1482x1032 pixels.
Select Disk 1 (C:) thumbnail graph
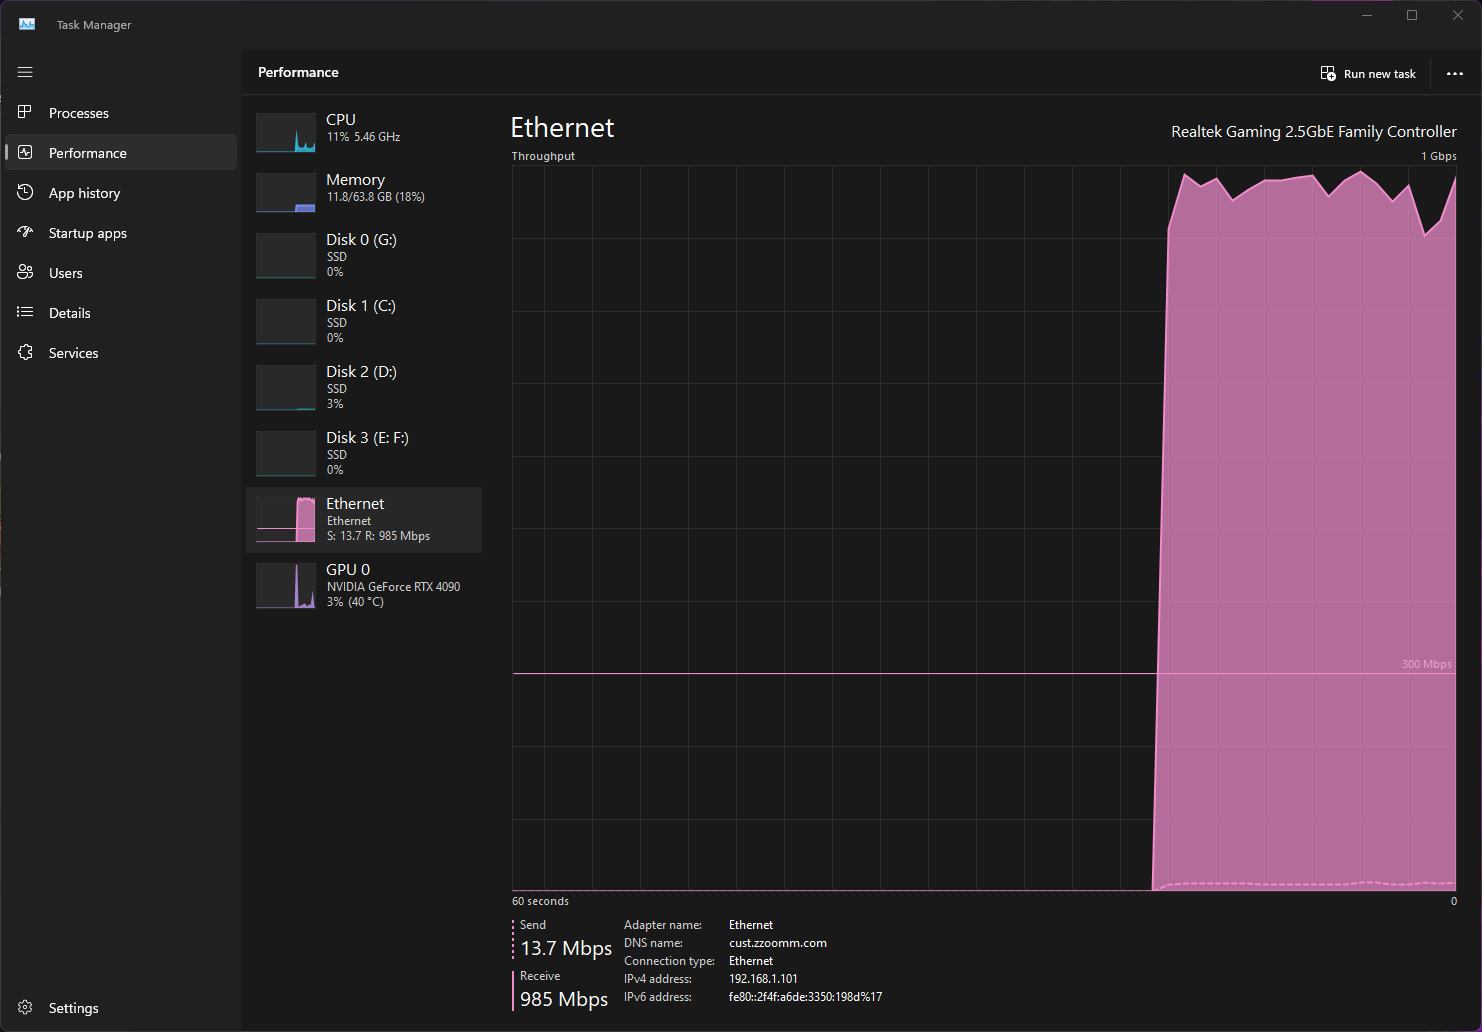point(286,321)
